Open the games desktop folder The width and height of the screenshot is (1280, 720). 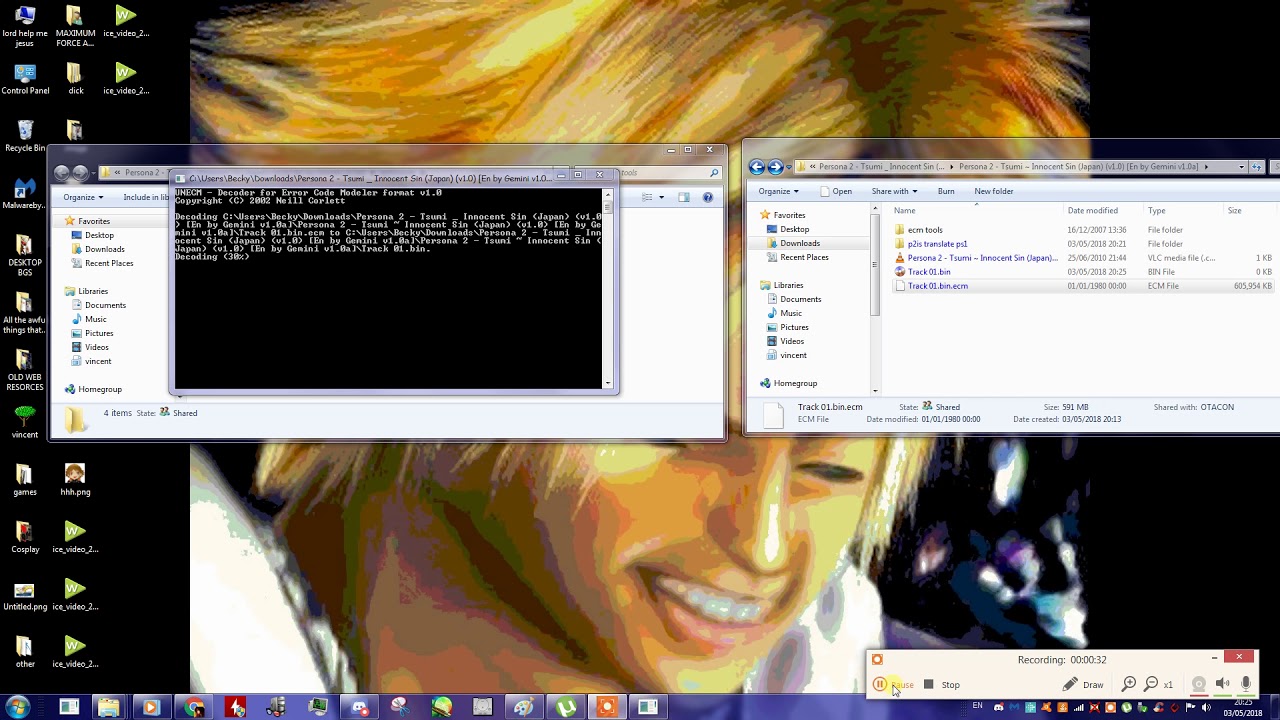25,480
